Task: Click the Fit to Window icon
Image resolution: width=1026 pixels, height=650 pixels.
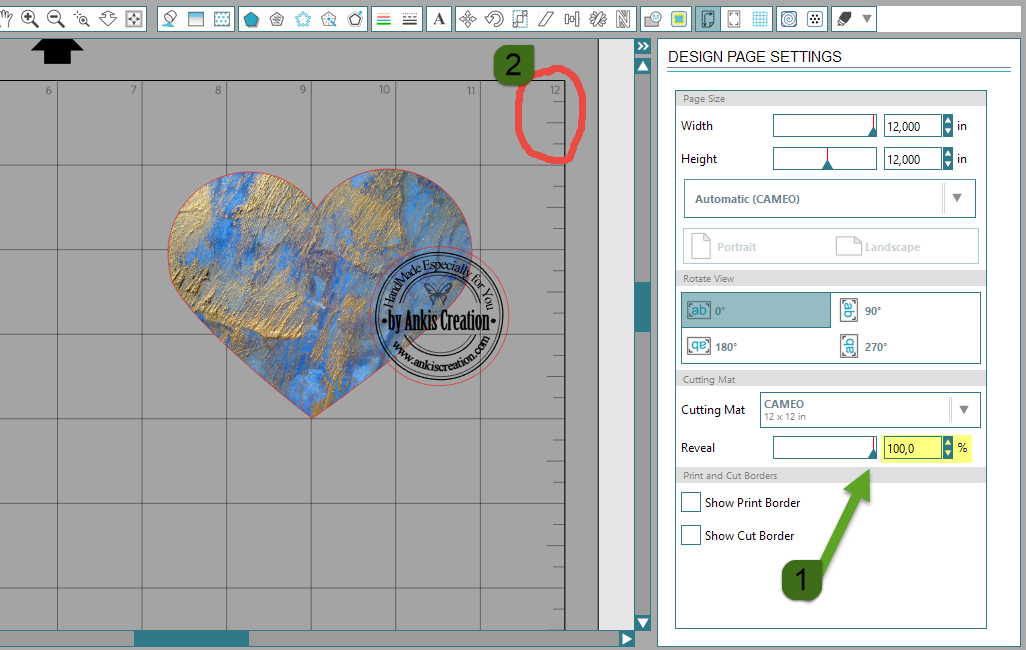Action: (133, 18)
